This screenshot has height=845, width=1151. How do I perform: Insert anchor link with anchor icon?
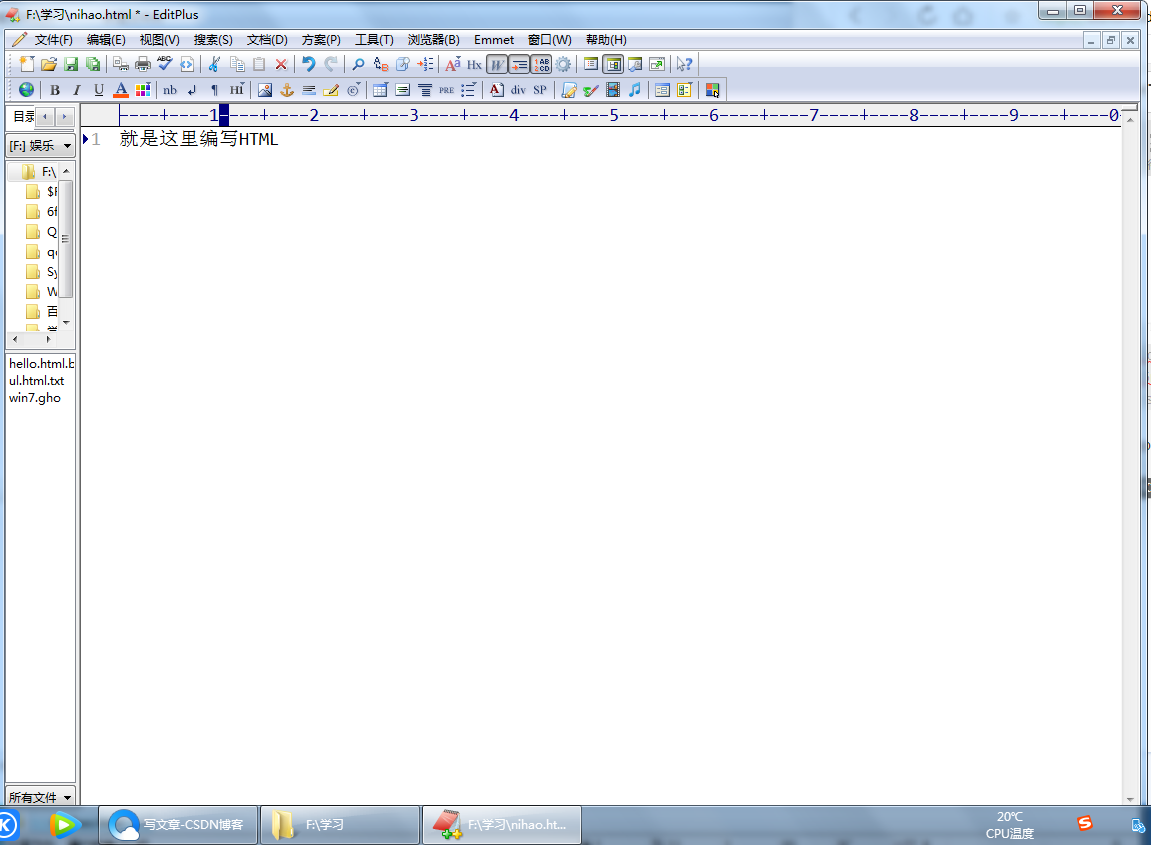coord(287,90)
